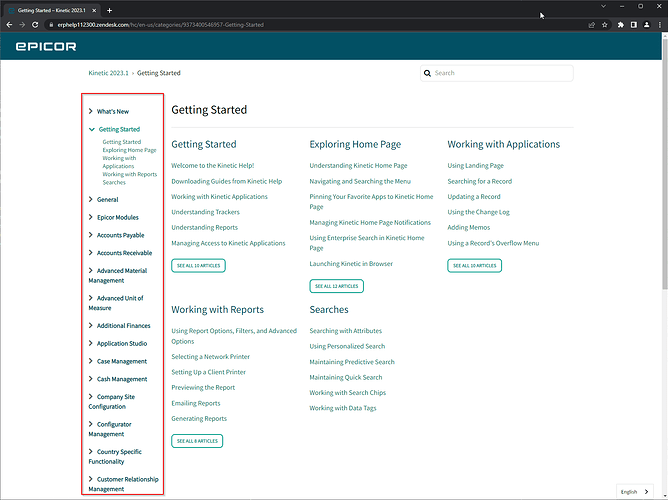Open Selecting a Network Printer article
The width and height of the screenshot is (668, 500).
click(x=210, y=357)
